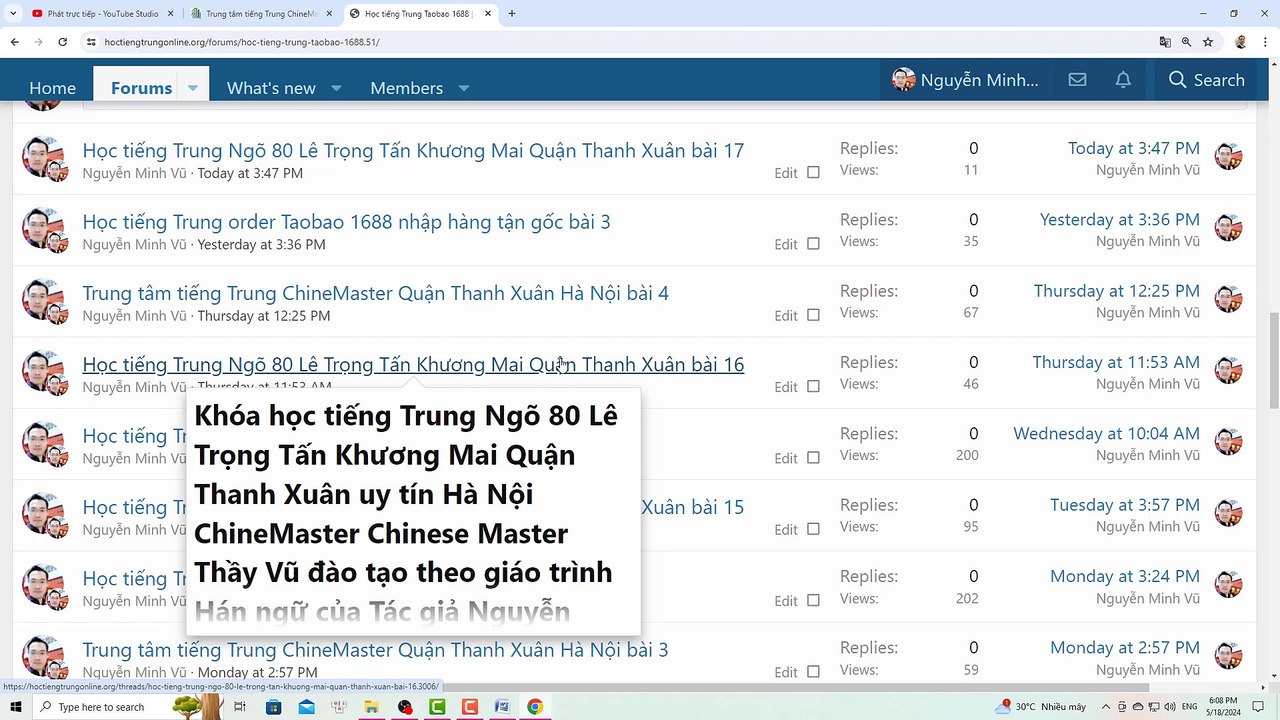Select checkbox for ChineMaster bài 4 thread
This screenshot has height=720, width=1280.
pos(813,315)
